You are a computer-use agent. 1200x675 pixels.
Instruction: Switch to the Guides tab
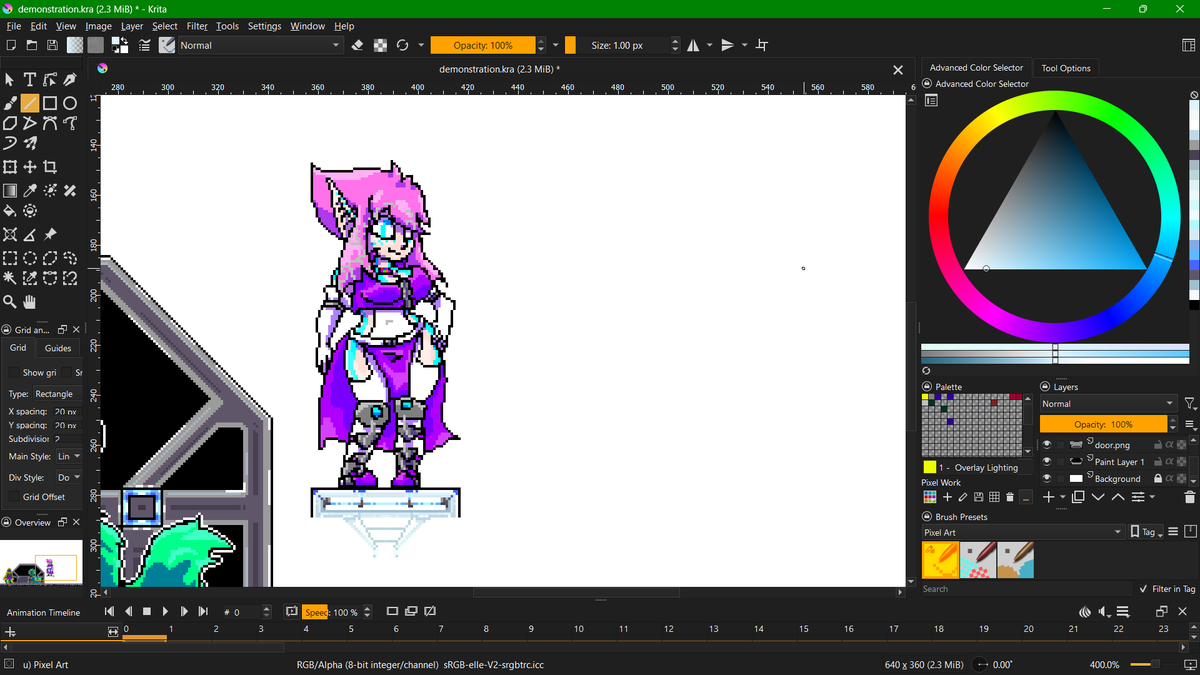pos(58,348)
